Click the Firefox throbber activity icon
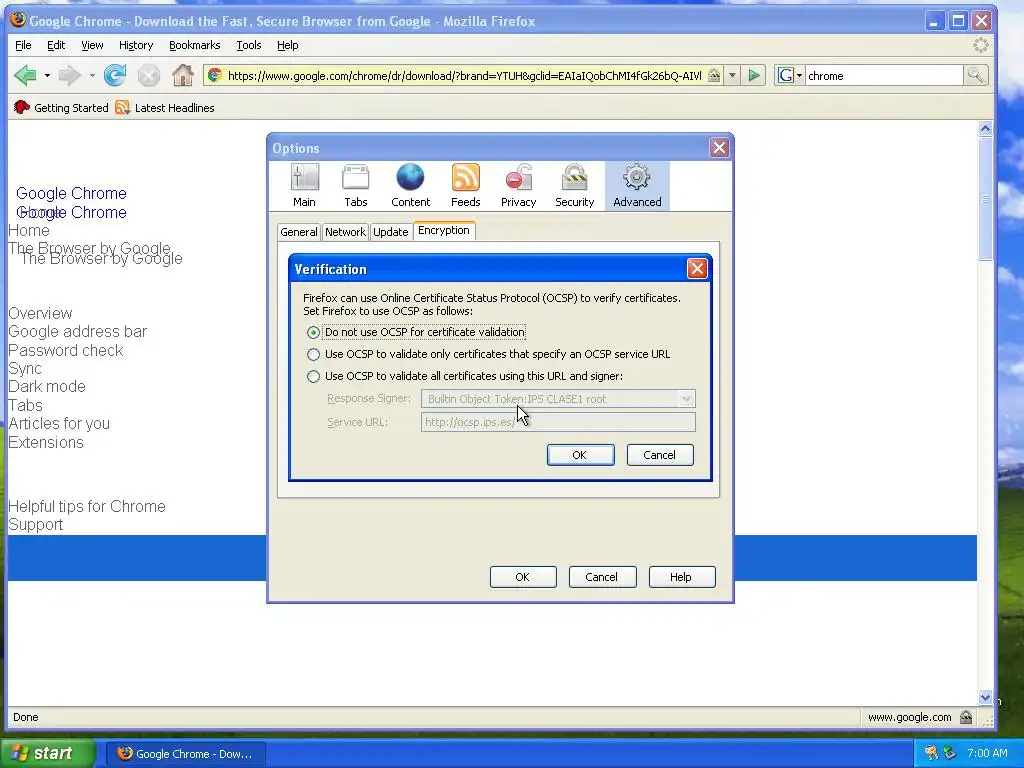This screenshot has height=768, width=1024. (x=980, y=45)
